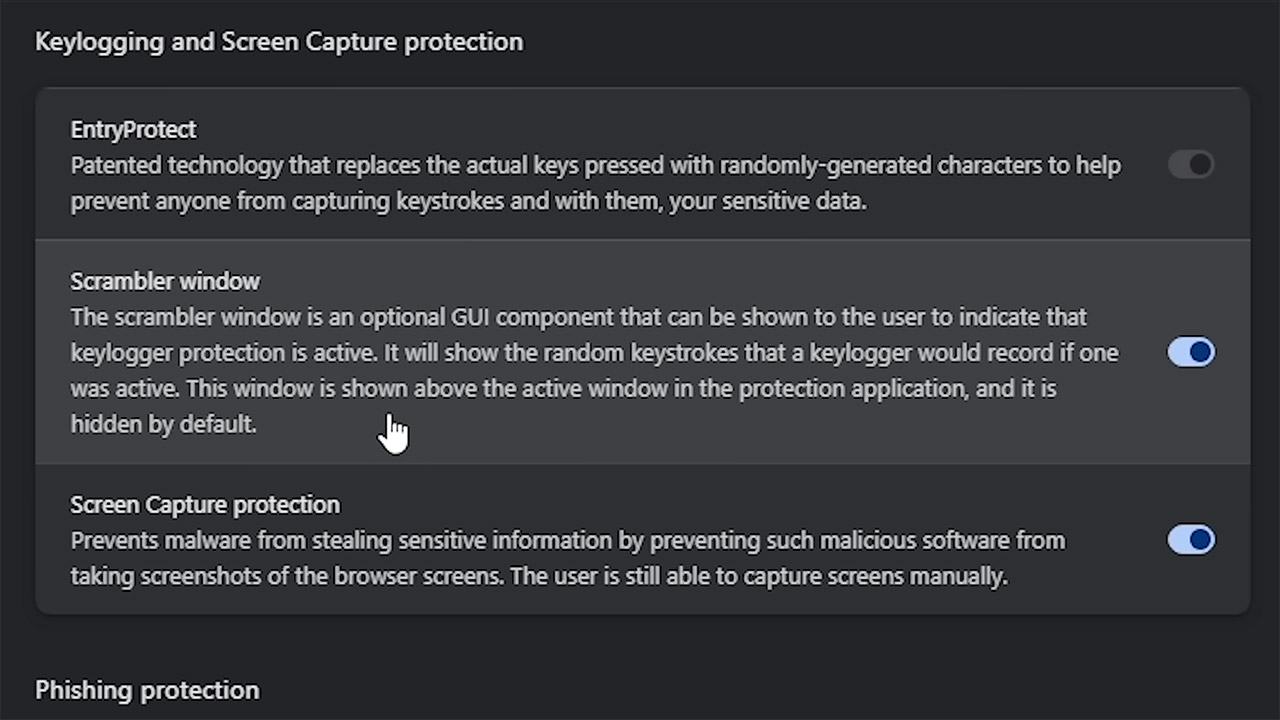1280x720 pixels.
Task: Click the EntryProtect setting title
Action: (x=133, y=130)
